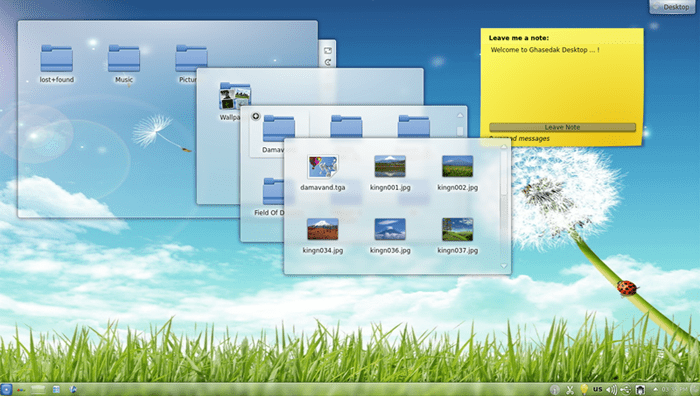The height and width of the screenshot is (396, 700).
Task: Click the Leave Note button
Action: tap(562, 127)
